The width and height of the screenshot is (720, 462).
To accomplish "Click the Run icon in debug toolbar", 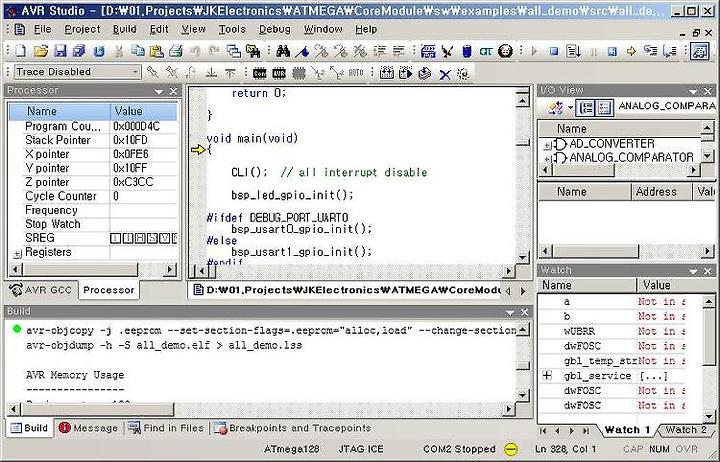I will tap(574, 51).
